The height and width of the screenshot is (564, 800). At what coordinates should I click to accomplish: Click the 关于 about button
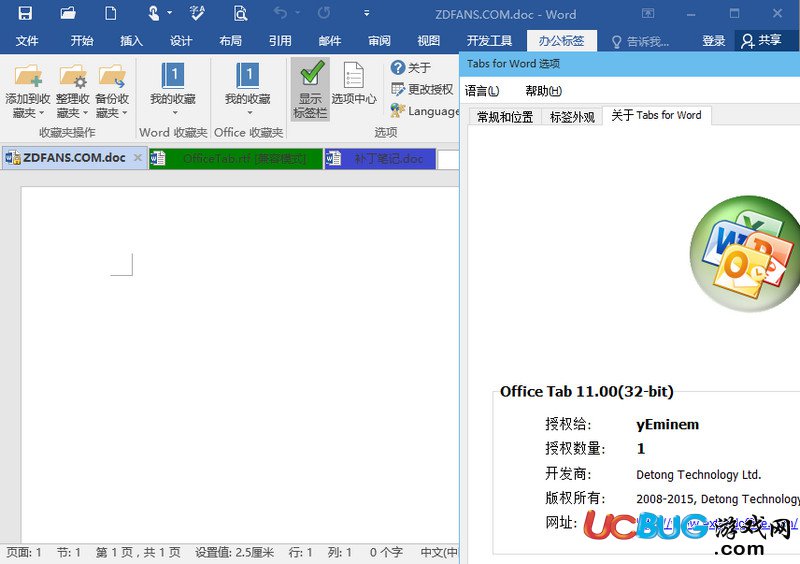(411, 67)
